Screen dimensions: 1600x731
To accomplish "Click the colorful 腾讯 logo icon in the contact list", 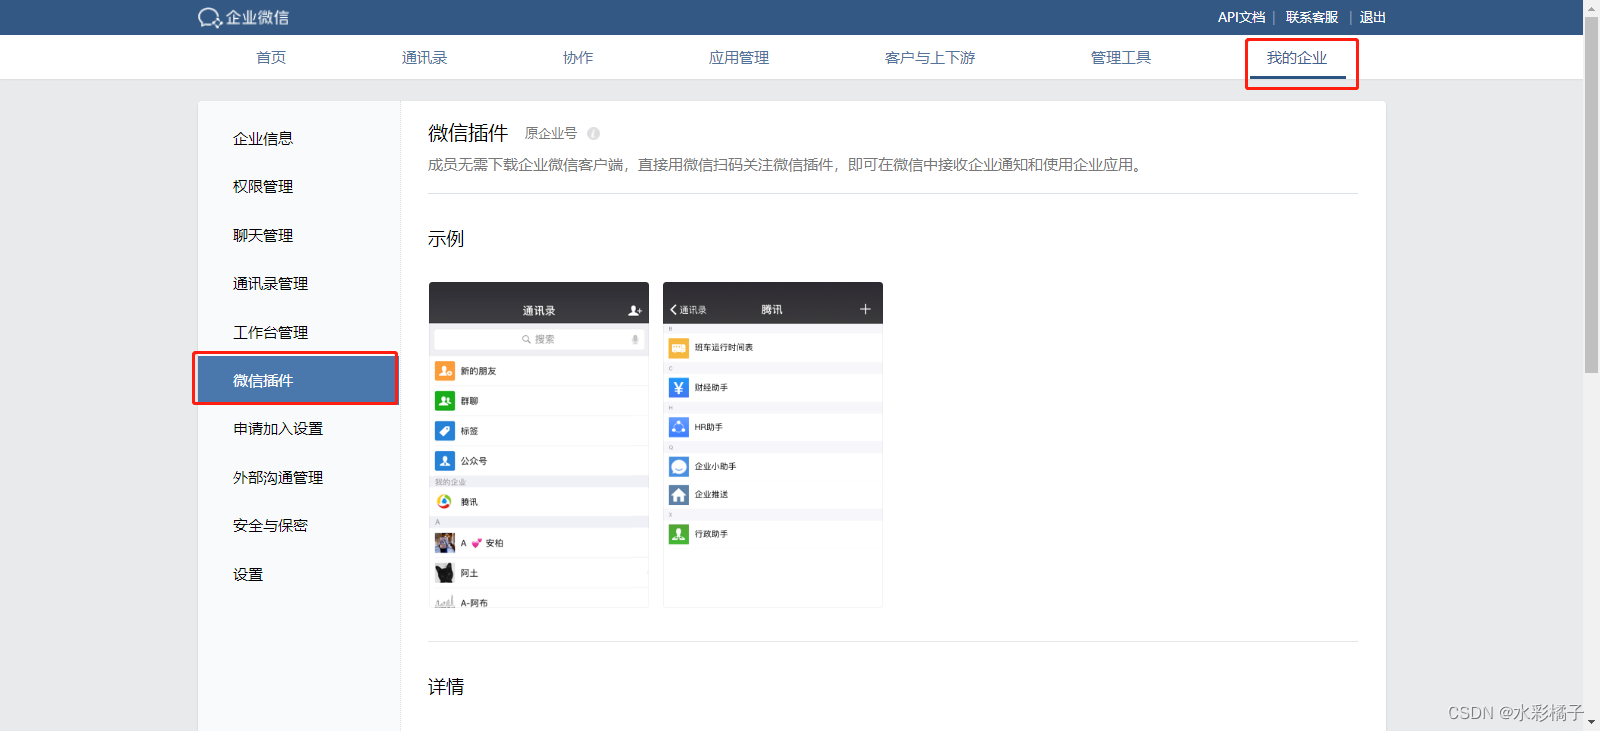I will (x=445, y=502).
